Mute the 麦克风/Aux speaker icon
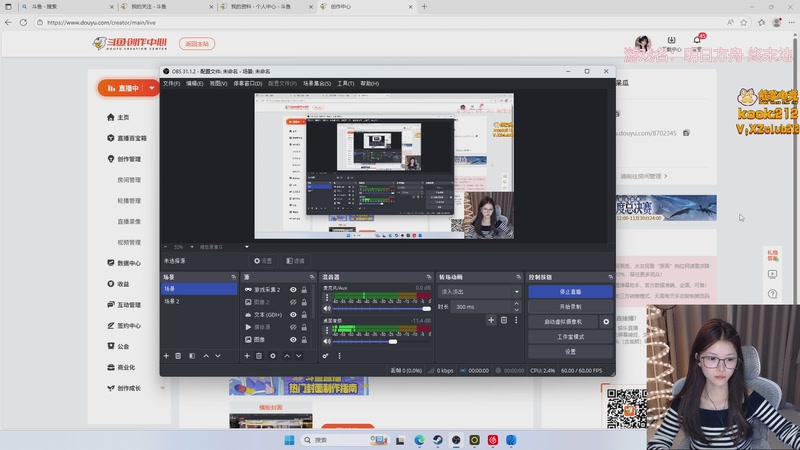800x450 pixels. [x=327, y=309]
